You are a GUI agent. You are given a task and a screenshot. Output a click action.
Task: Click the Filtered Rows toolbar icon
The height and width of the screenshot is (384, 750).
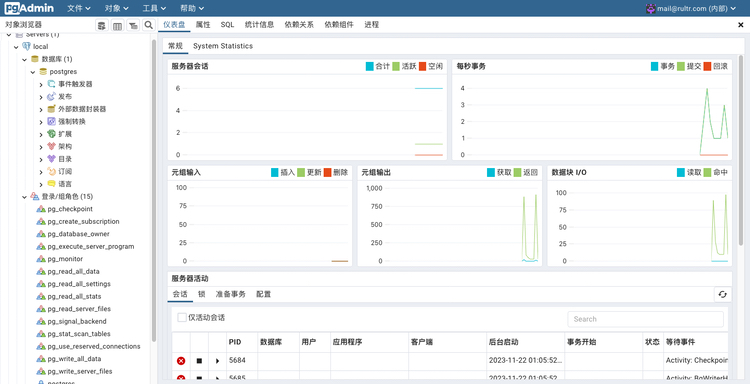pos(133,25)
